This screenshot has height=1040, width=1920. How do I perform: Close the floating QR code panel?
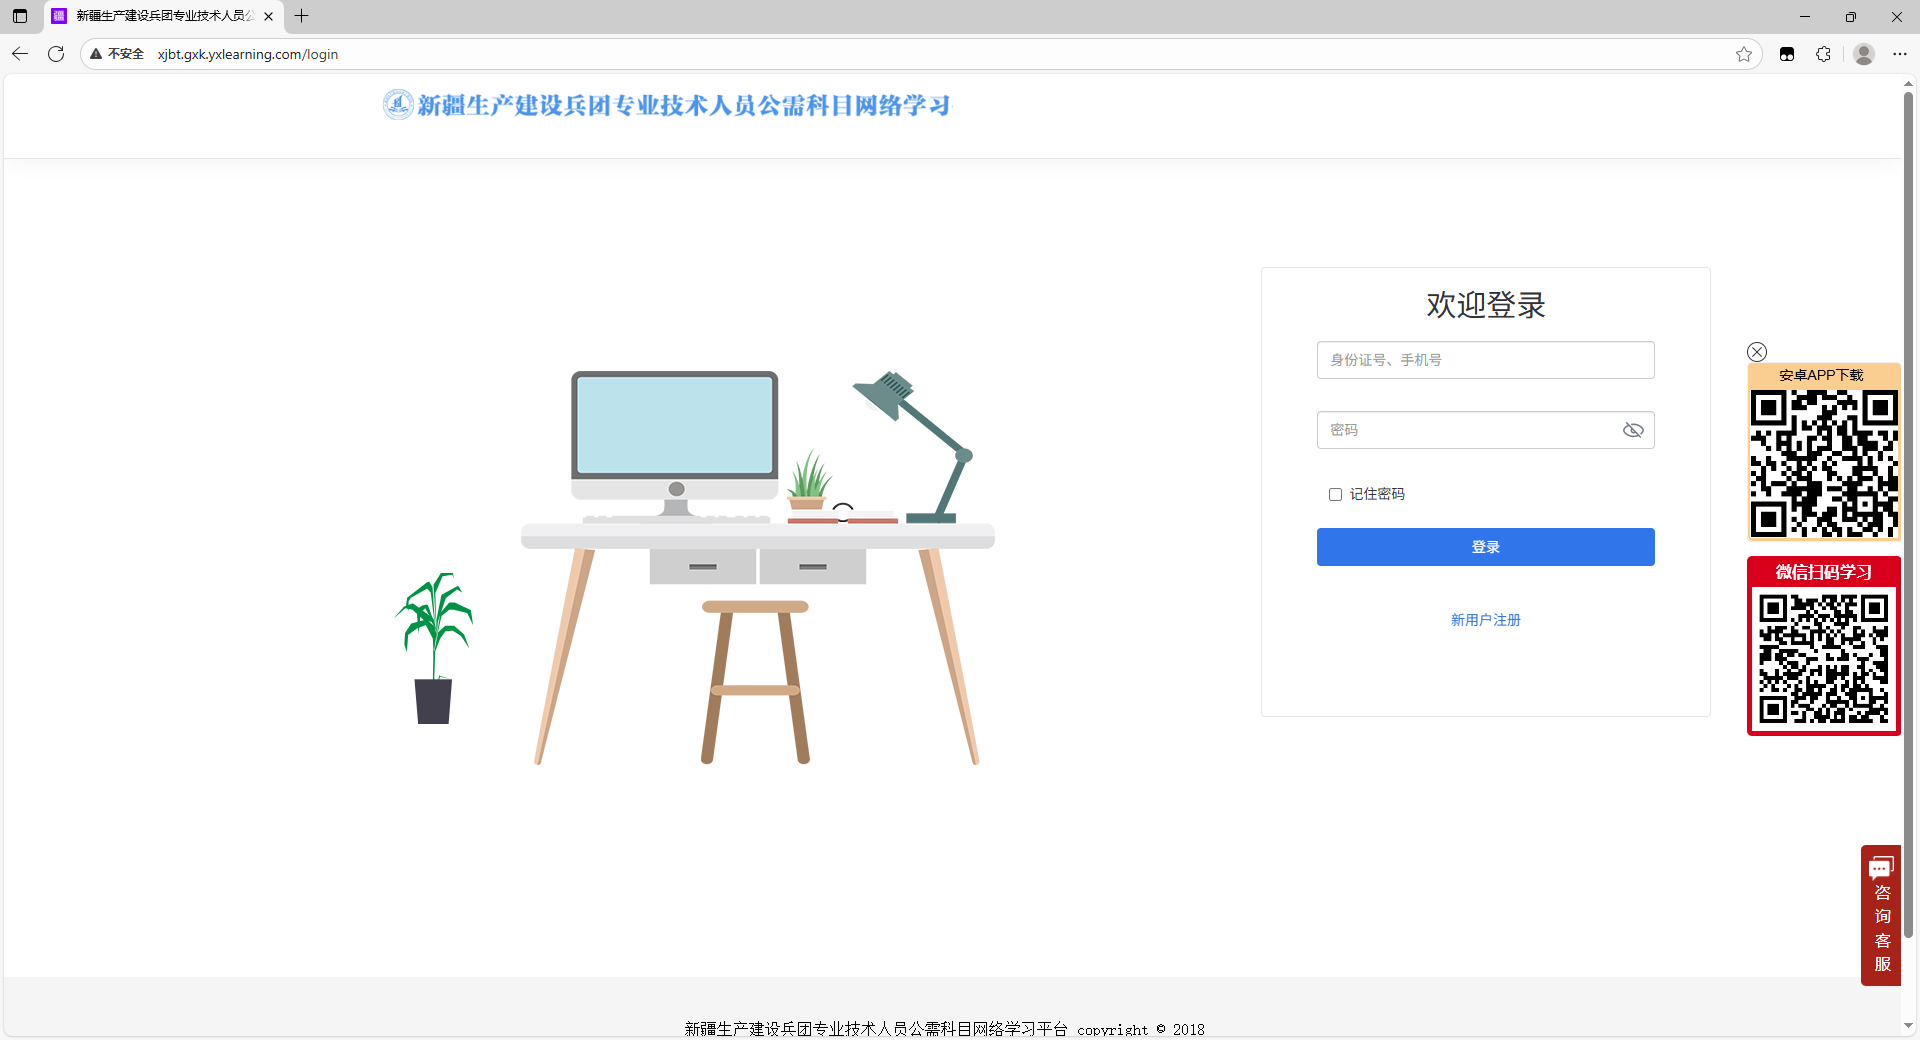point(1757,352)
